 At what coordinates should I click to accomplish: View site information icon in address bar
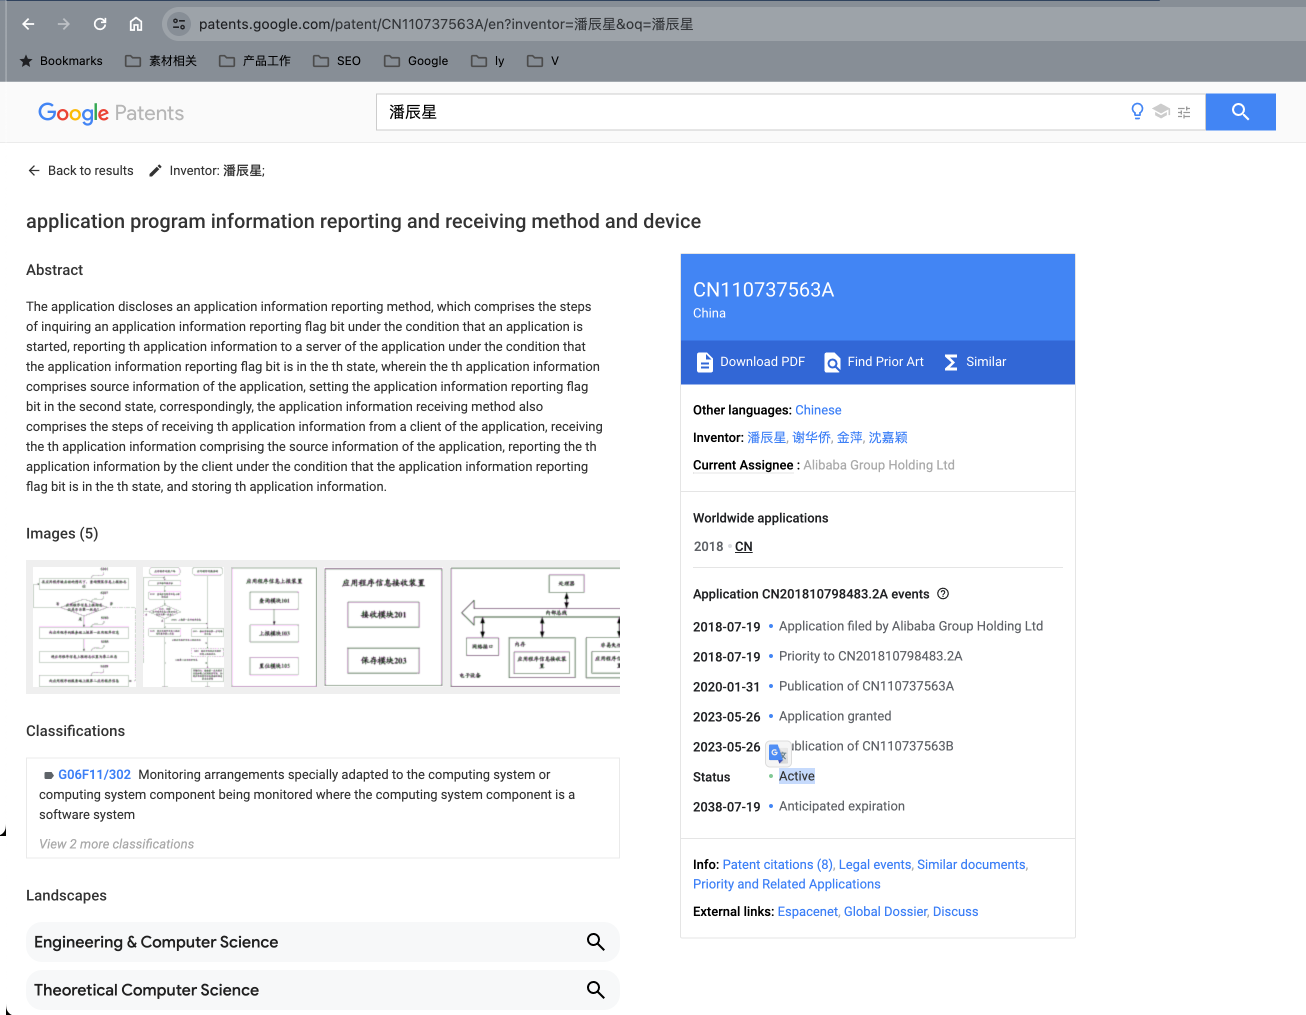coord(178,24)
